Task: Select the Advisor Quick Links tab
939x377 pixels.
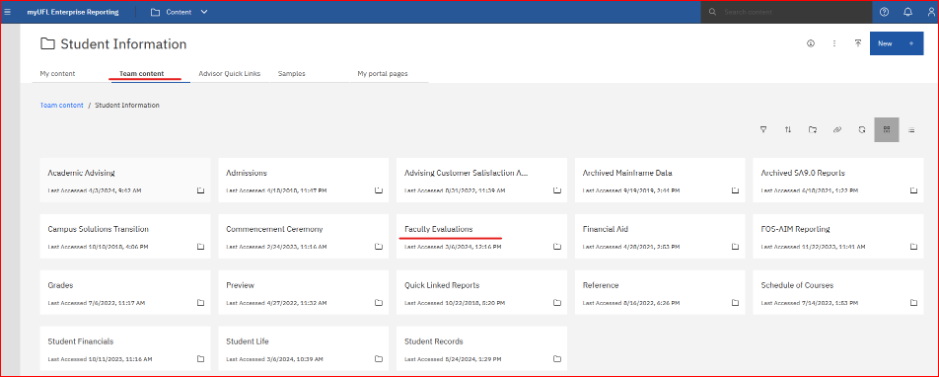Action: 229,74
